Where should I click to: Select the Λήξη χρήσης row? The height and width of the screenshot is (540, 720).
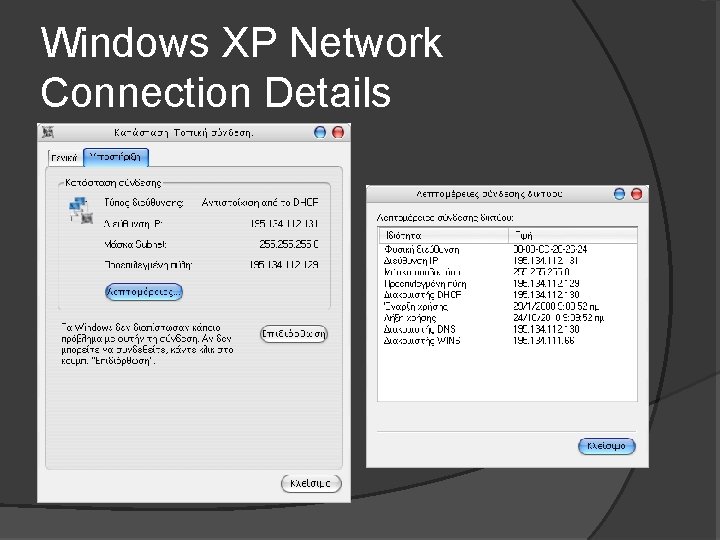pyautogui.click(x=507, y=318)
